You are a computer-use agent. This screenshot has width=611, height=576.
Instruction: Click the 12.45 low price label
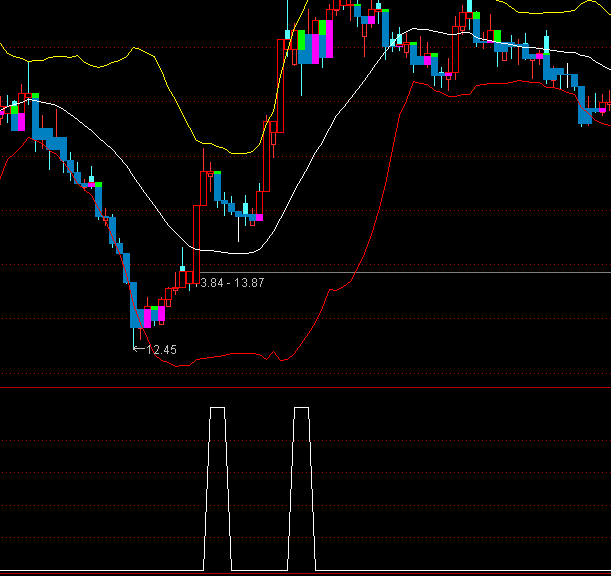tap(161, 350)
